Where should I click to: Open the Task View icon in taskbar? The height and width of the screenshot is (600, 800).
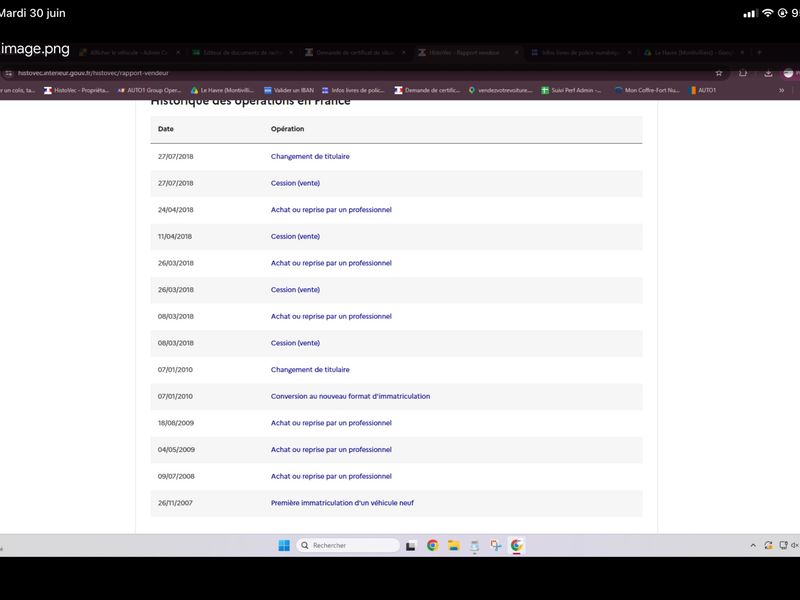[x=411, y=546]
